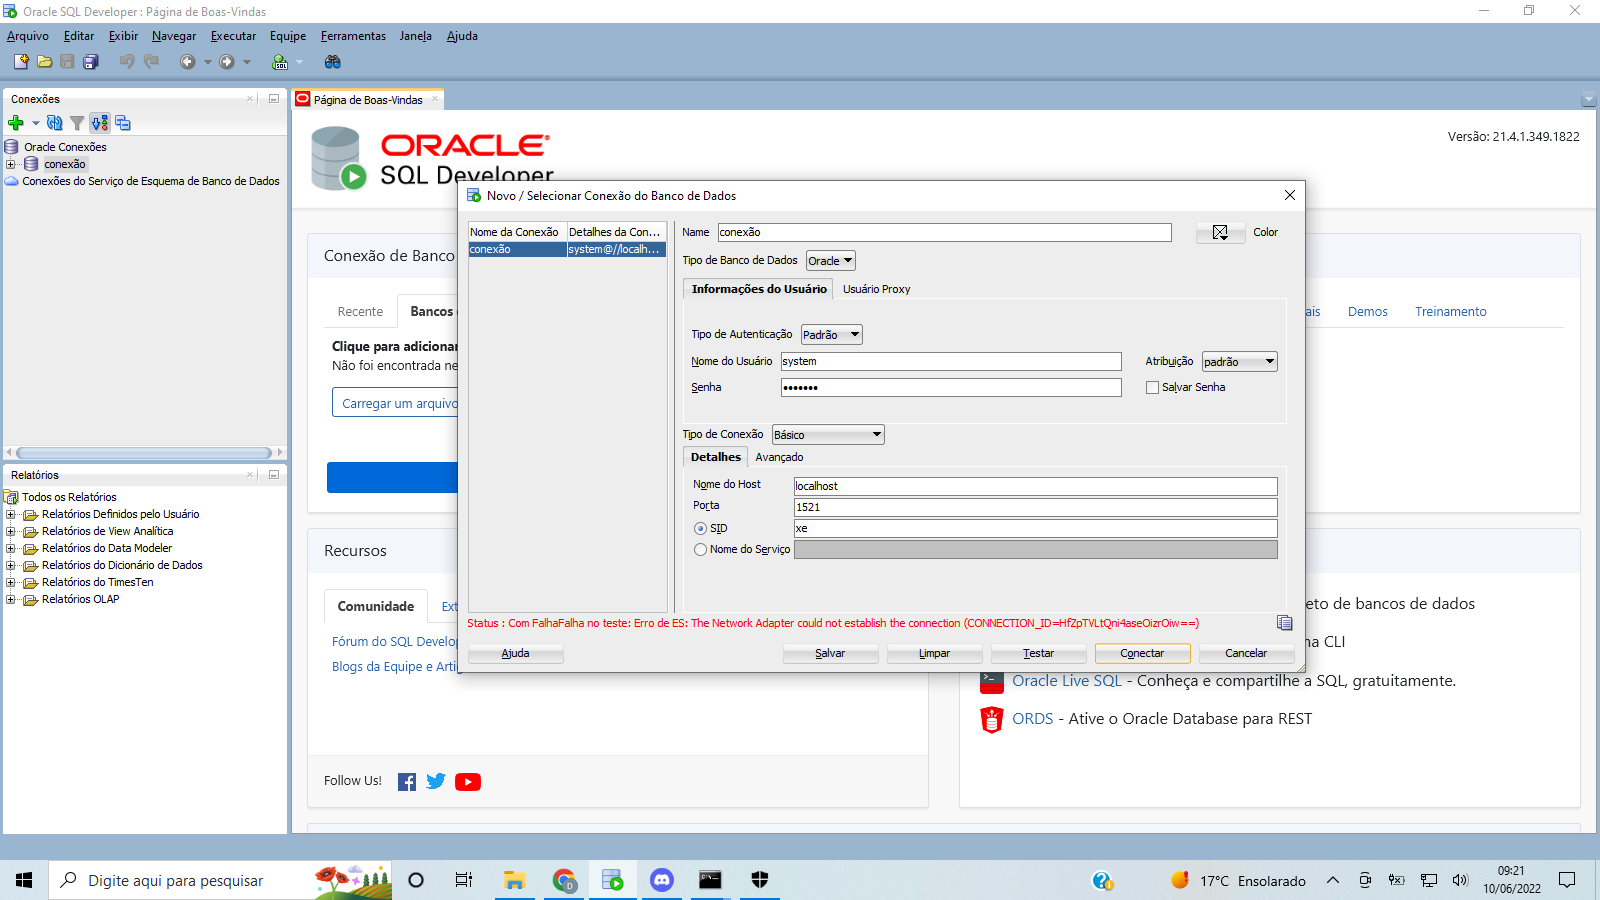The image size is (1600, 900).
Task: Open the connection Color picker button
Action: tap(1220, 232)
